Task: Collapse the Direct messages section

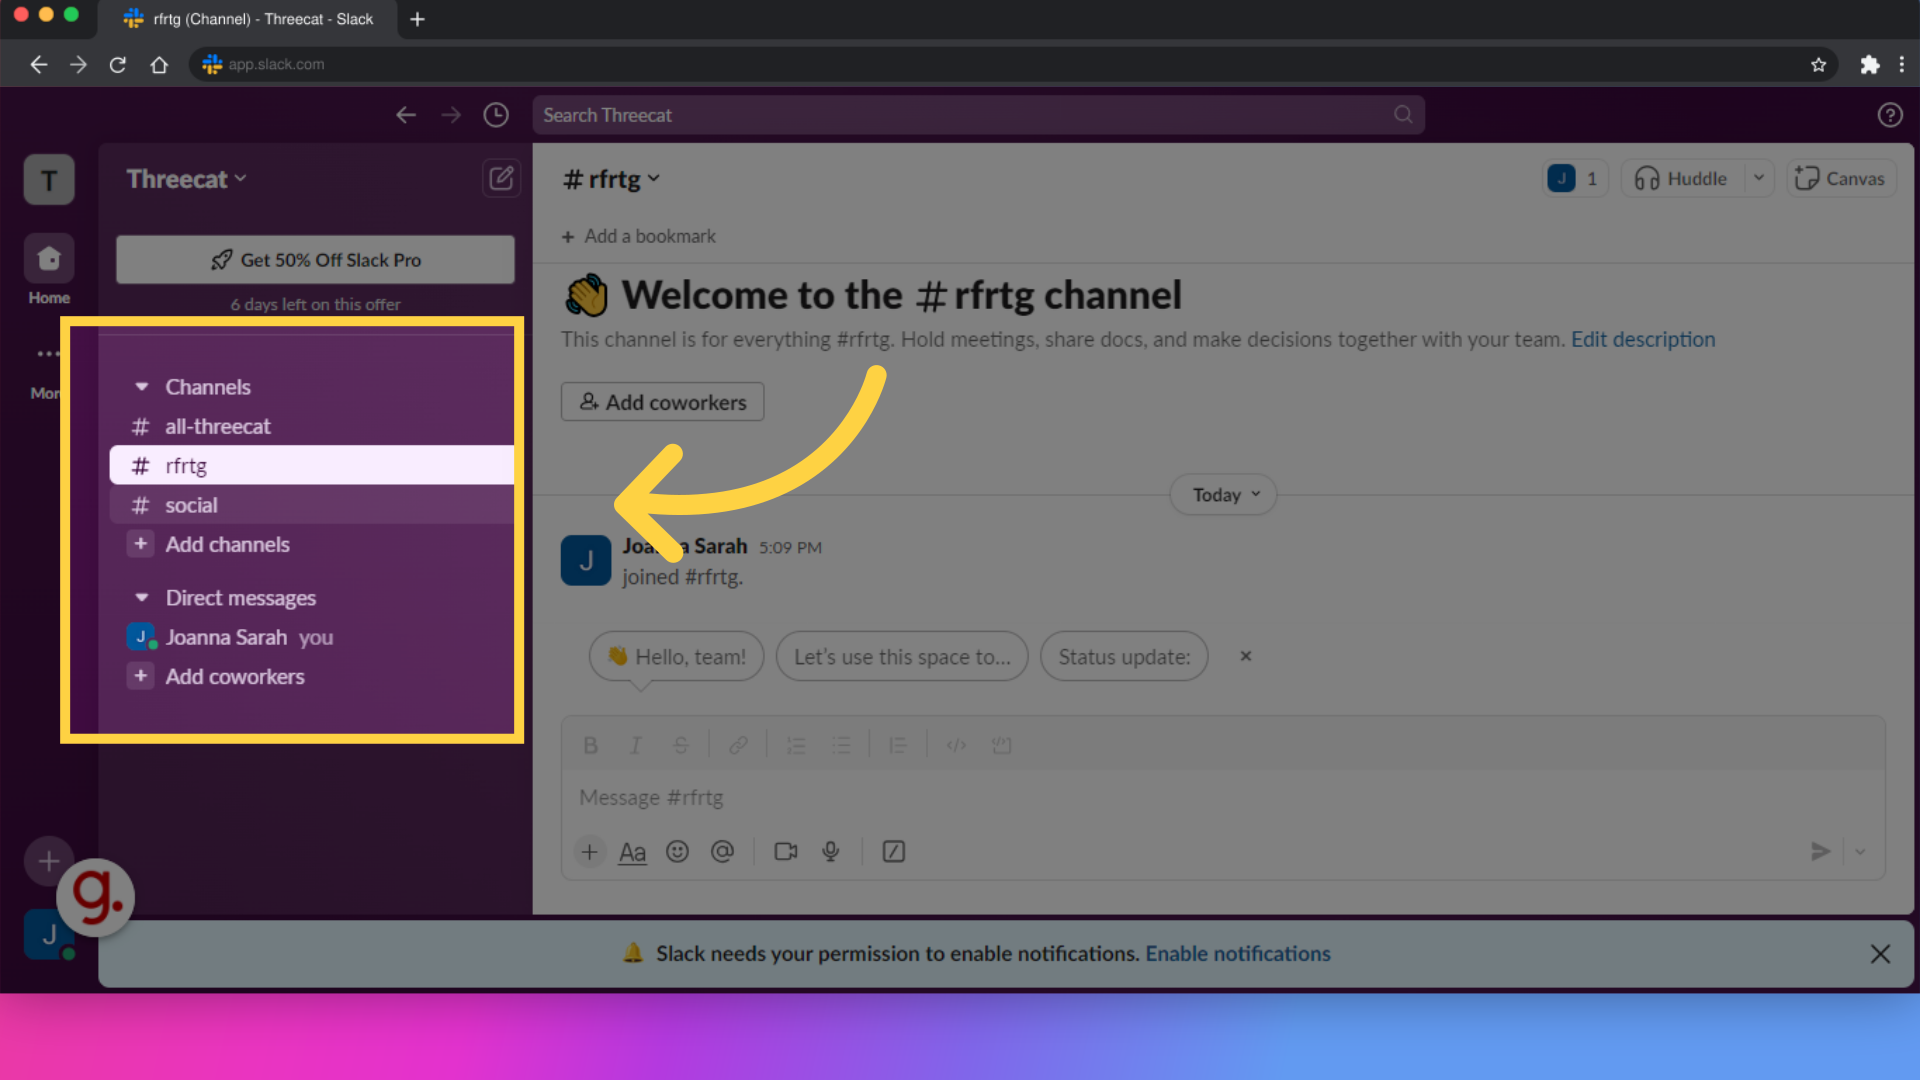Action: 142,598
